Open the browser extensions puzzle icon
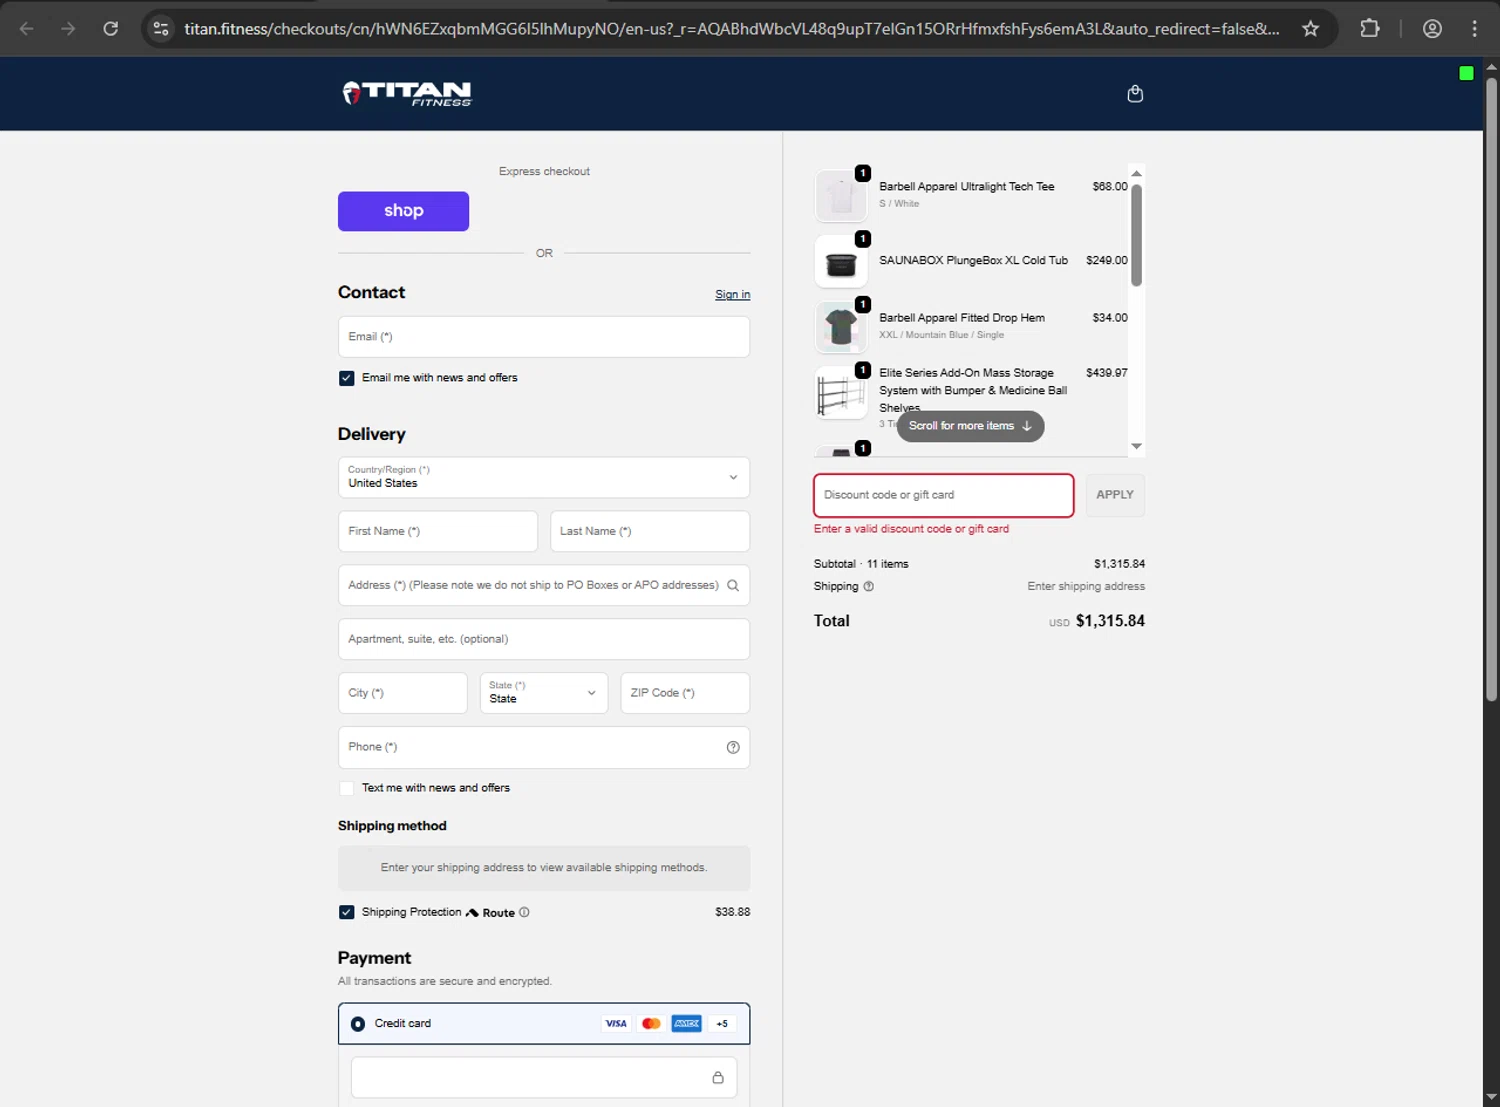1500x1107 pixels. pos(1370,29)
